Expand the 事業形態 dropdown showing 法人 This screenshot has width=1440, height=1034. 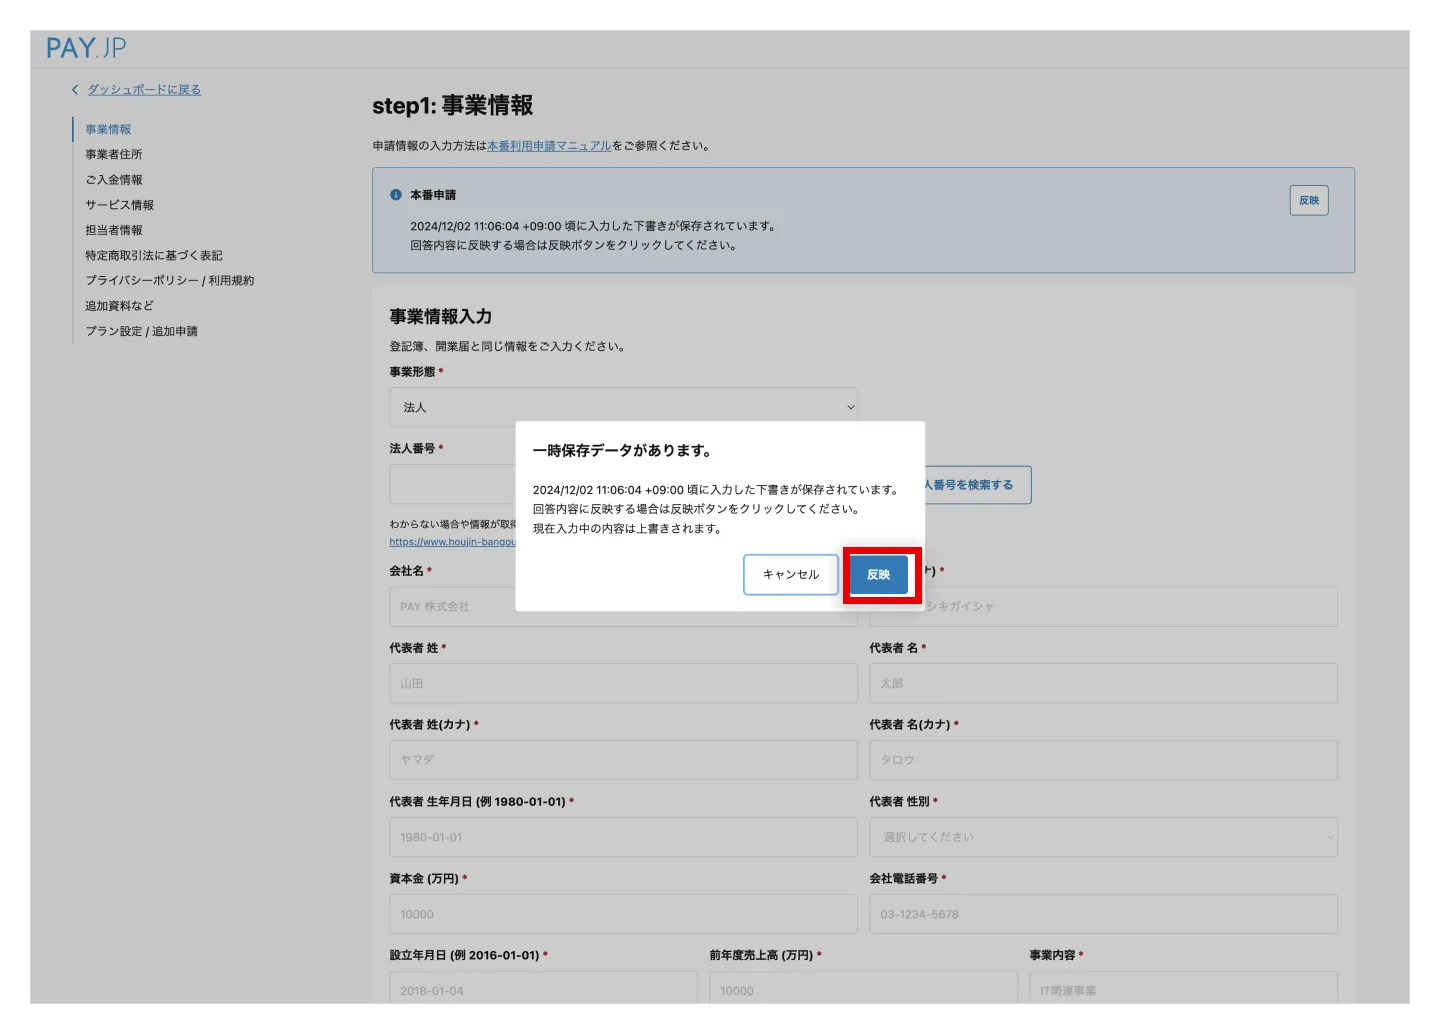click(623, 408)
